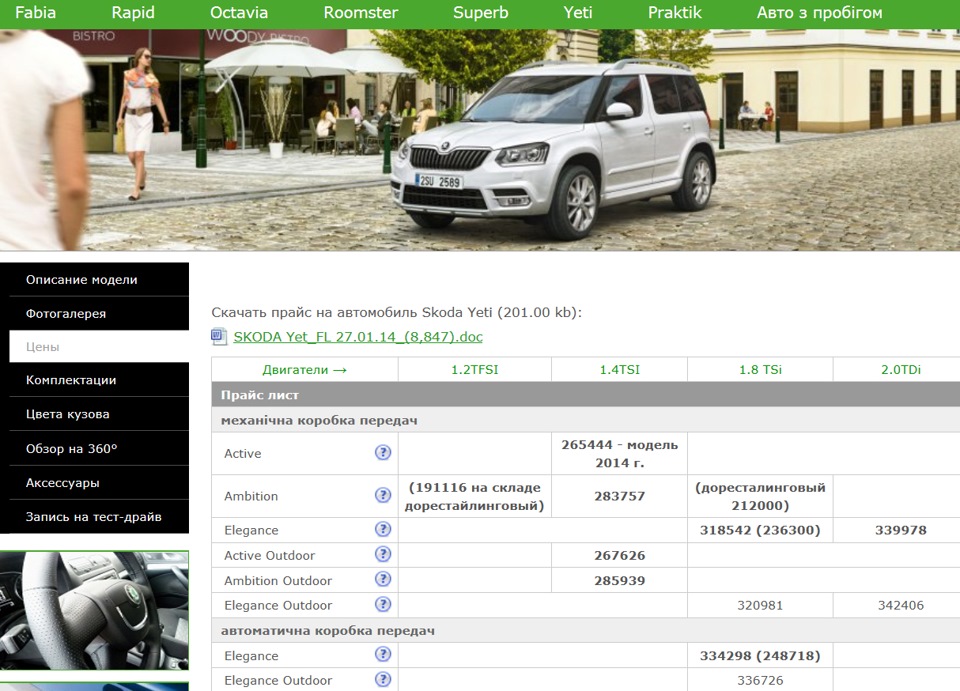
Task: Open Обзор на 360° in sidebar
Action: [x=99, y=449]
